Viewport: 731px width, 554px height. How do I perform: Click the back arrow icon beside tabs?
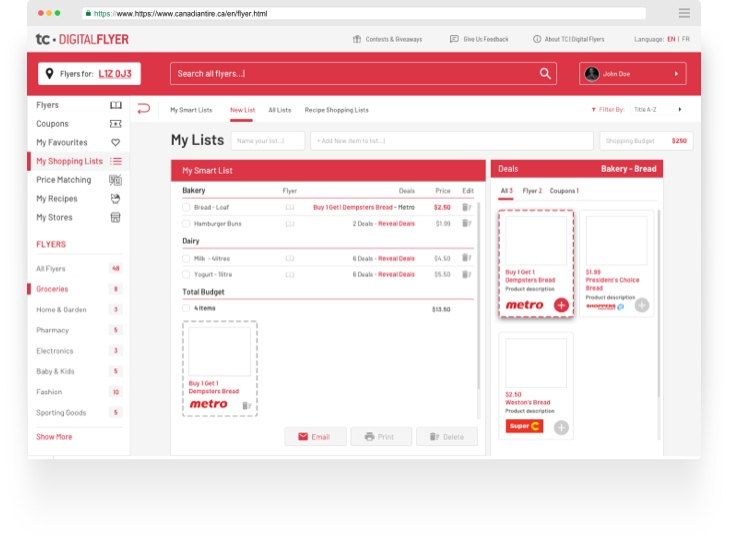[144, 109]
